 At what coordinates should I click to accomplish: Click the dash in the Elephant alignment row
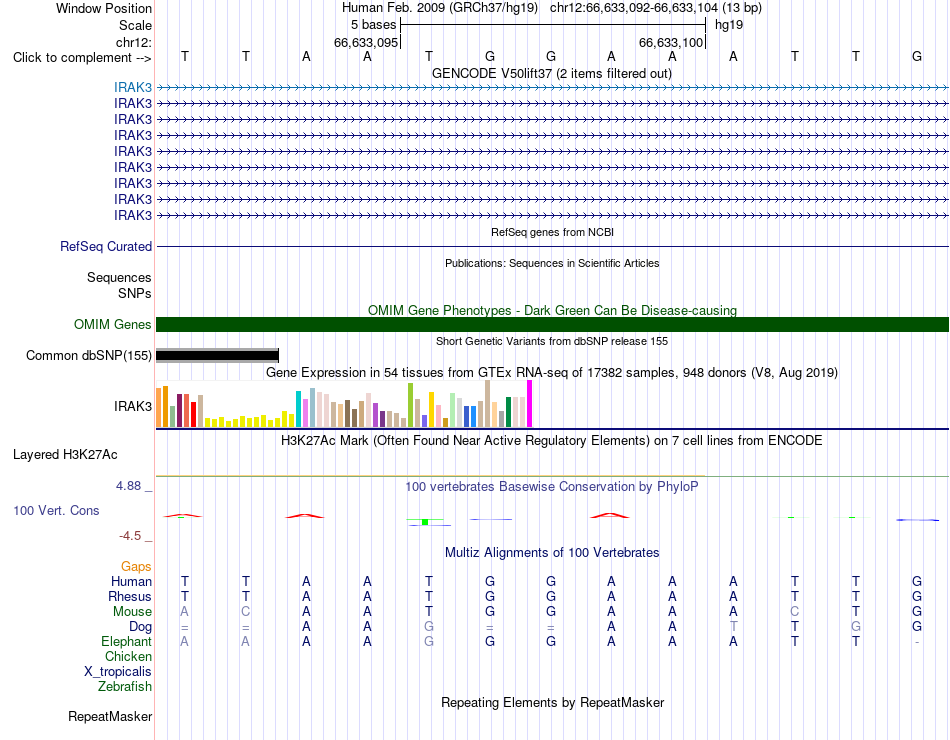coord(917,642)
